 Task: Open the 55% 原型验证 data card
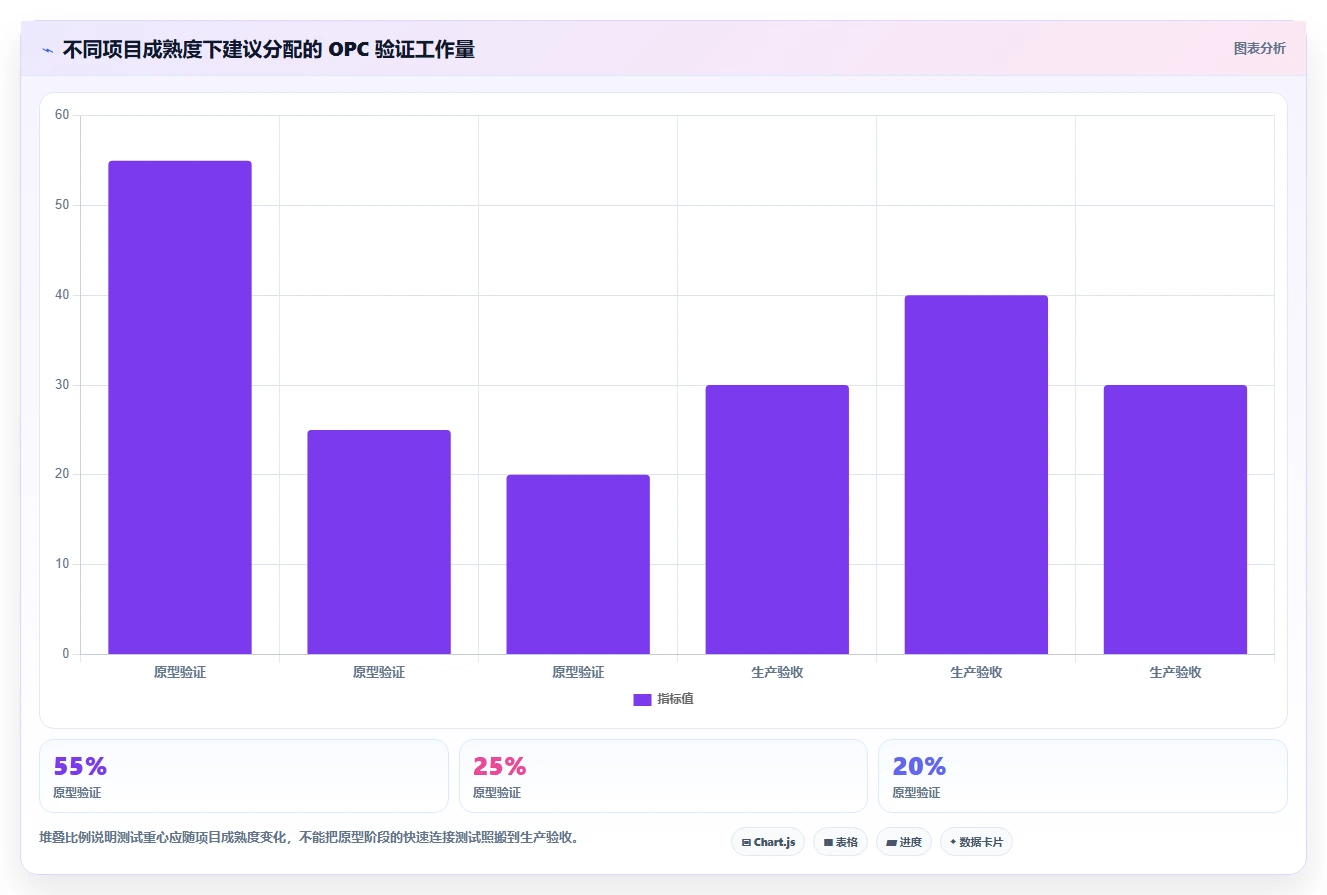point(244,776)
